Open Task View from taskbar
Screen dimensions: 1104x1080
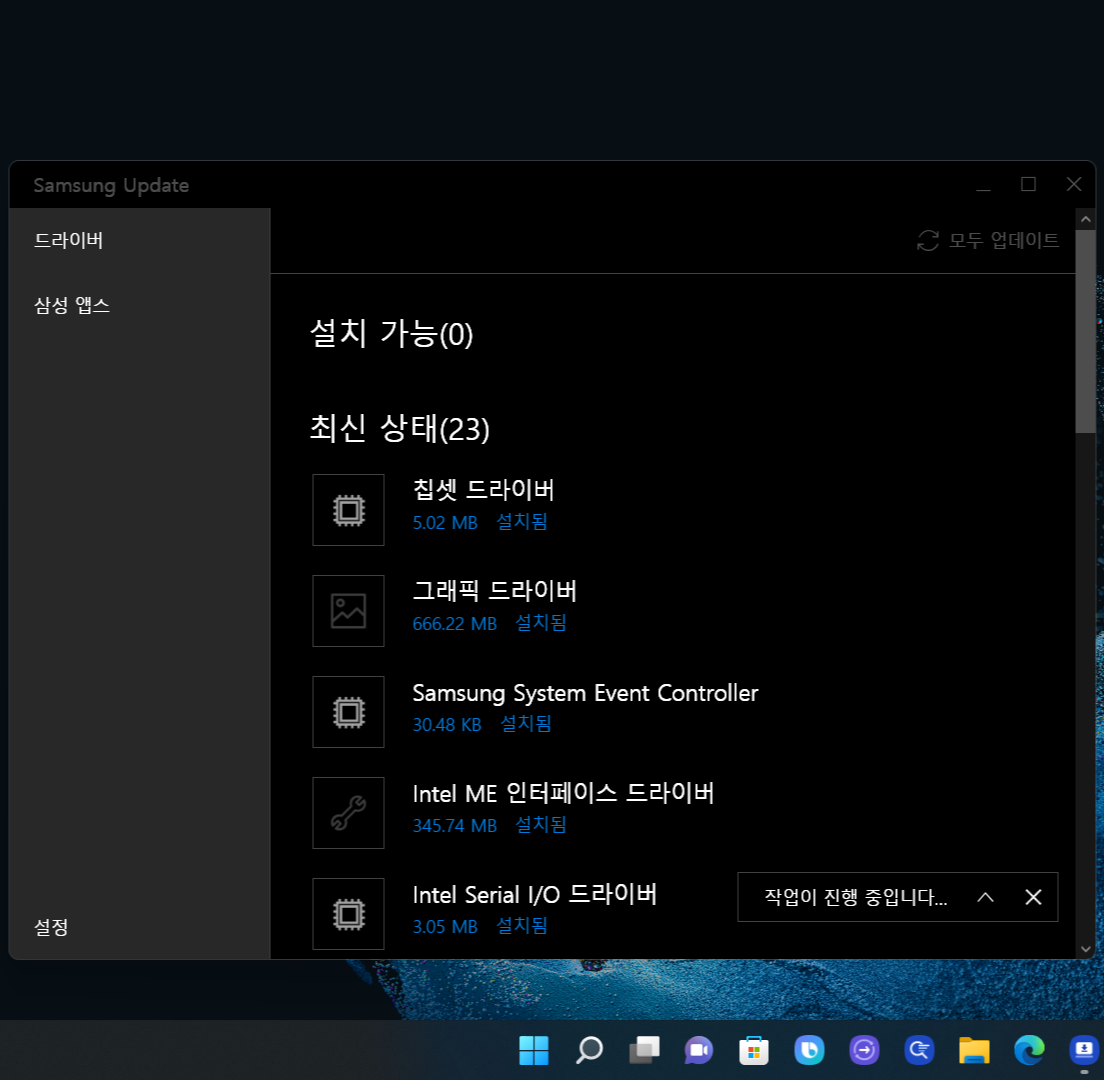tap(644, 1050)
